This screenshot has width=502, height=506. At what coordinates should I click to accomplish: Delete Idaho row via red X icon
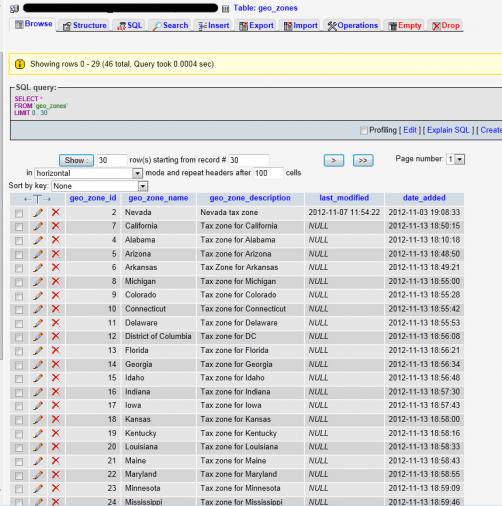56,378
